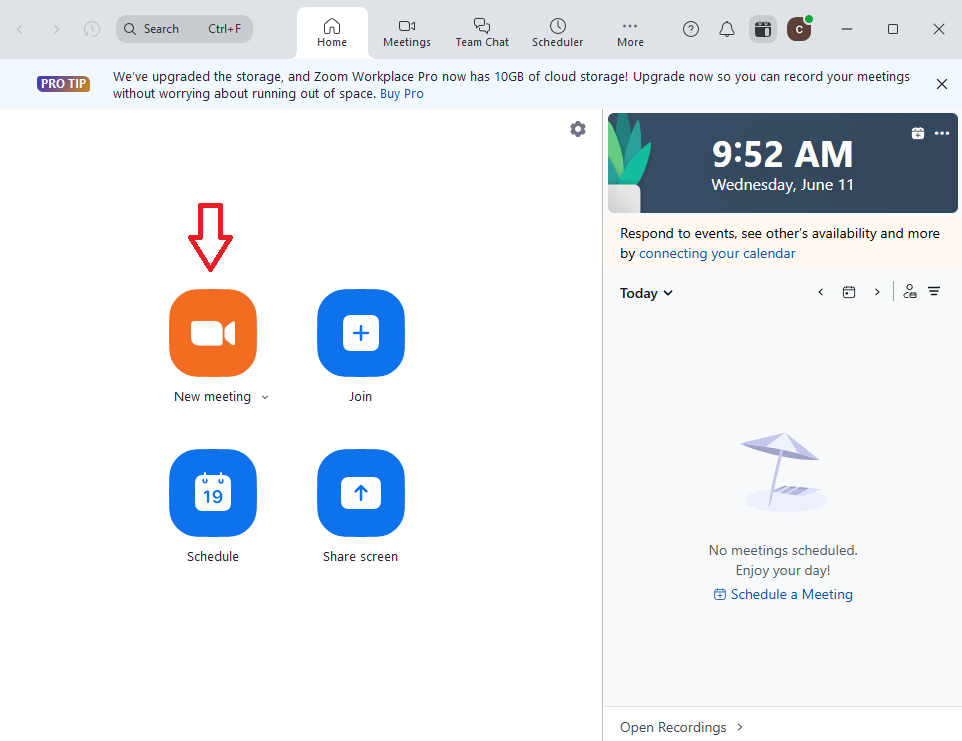Open the filter lines icon in calendar toolbar

tap(934, 292)
